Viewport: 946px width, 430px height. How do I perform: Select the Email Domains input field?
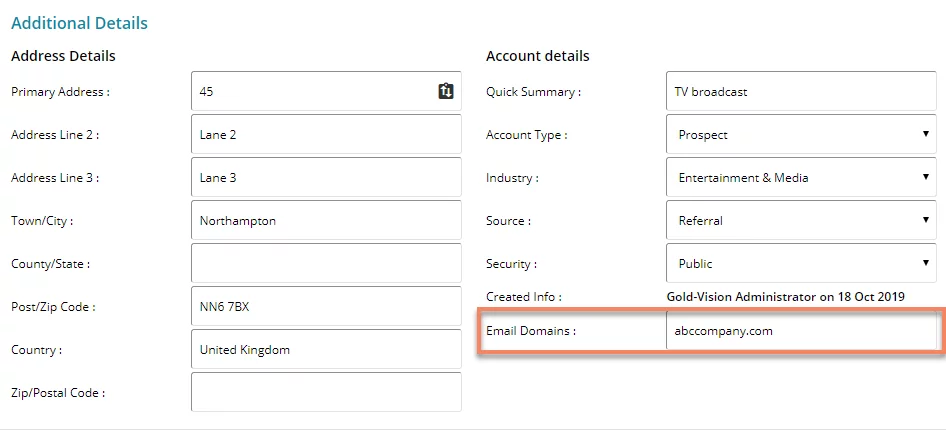click(x=801, y=330)
